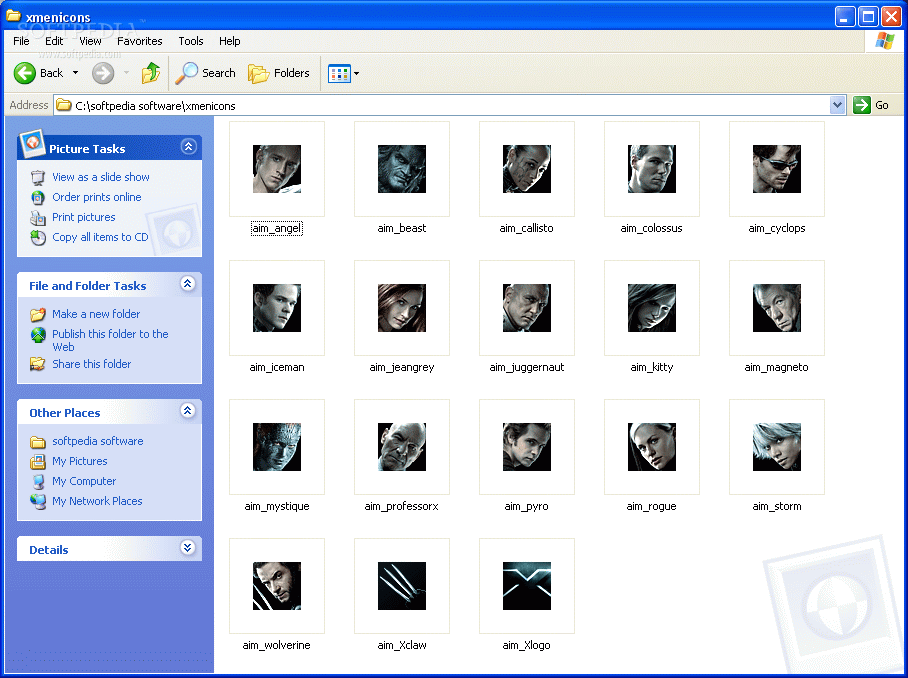Screen dimensions: 908x678
Task: Open the Address bar dropdown arrow
Action: pos(837,105)
